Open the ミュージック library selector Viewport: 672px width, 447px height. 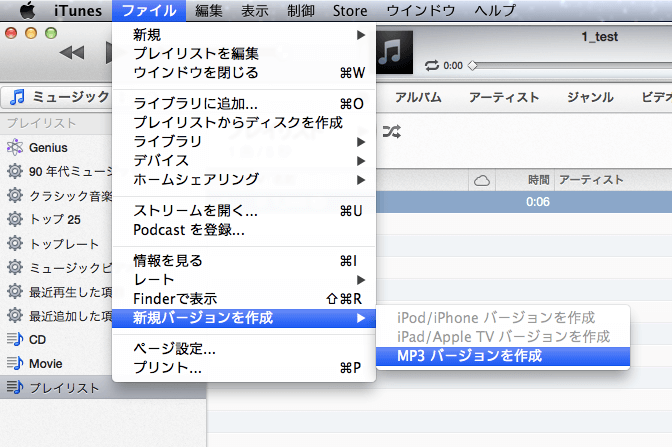coord(57,97)
